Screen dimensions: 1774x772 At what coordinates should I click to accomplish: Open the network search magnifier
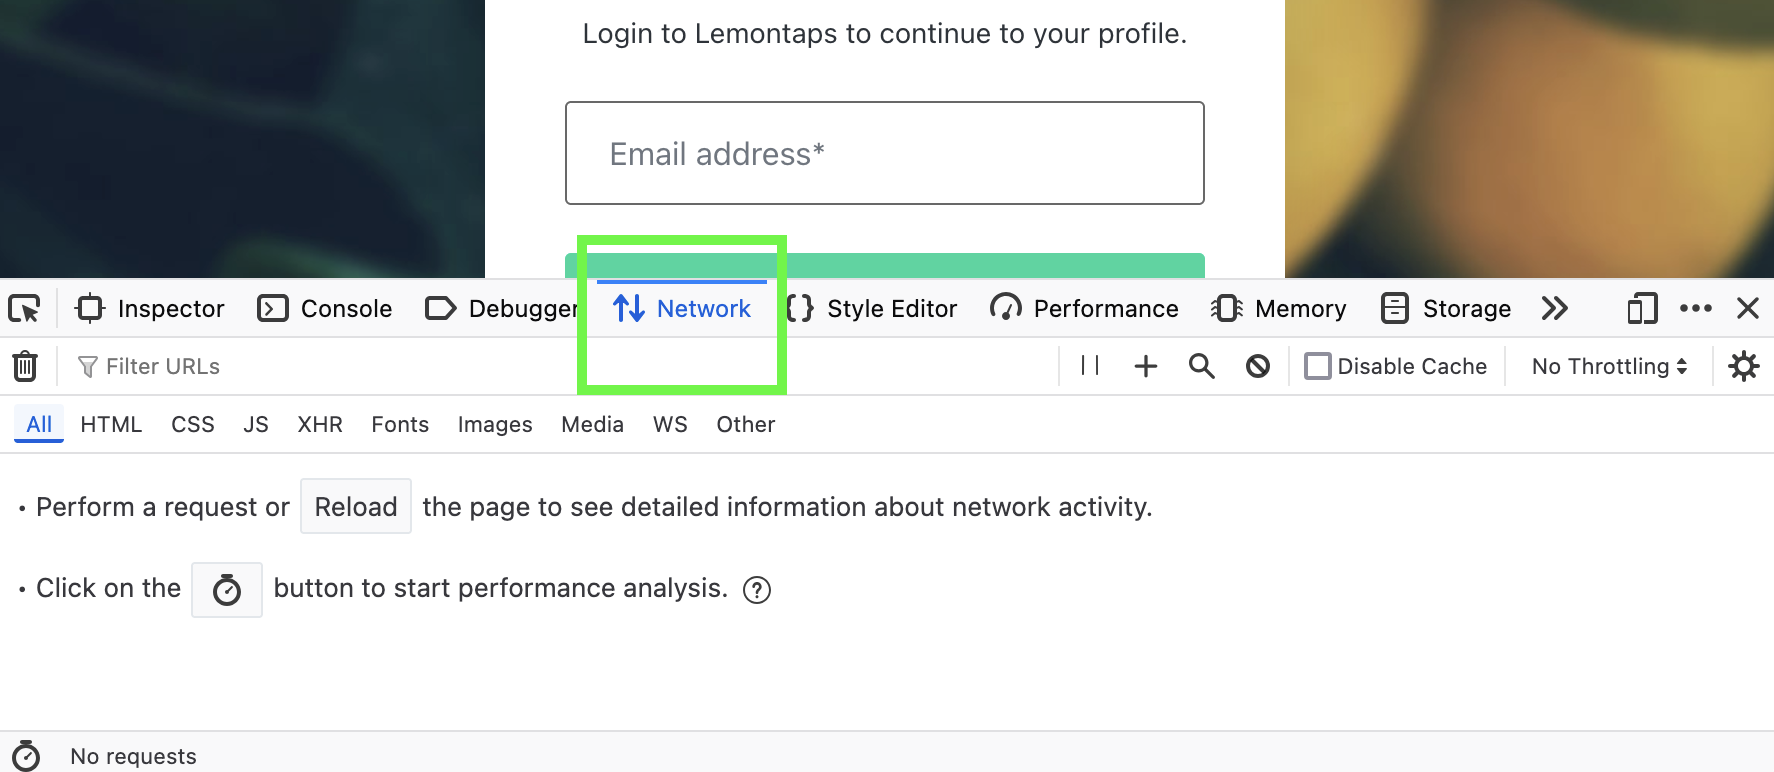[x=1202, y=367]
